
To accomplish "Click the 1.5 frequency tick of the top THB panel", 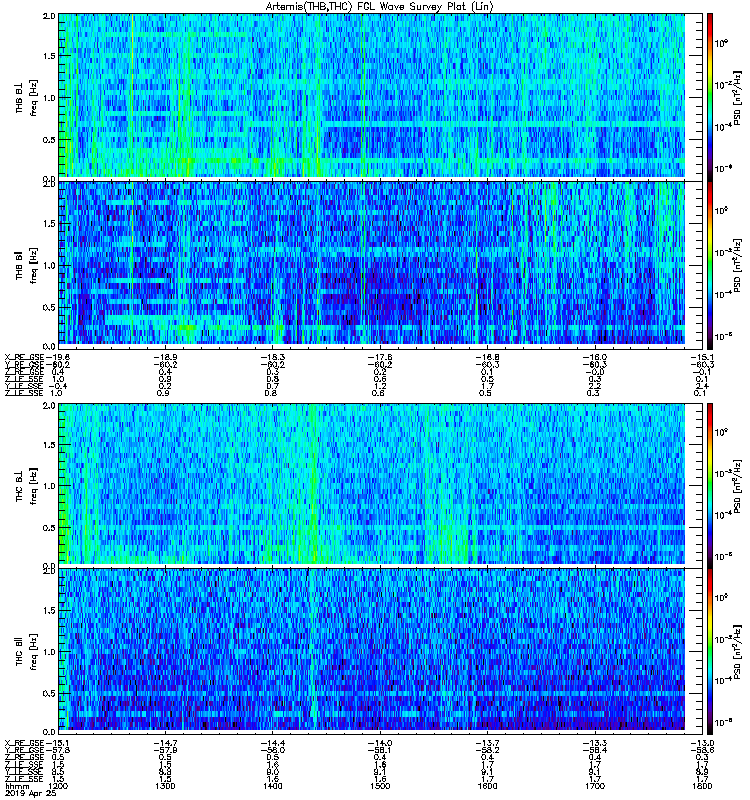I will pyautogui.click(x=49, y=56).
